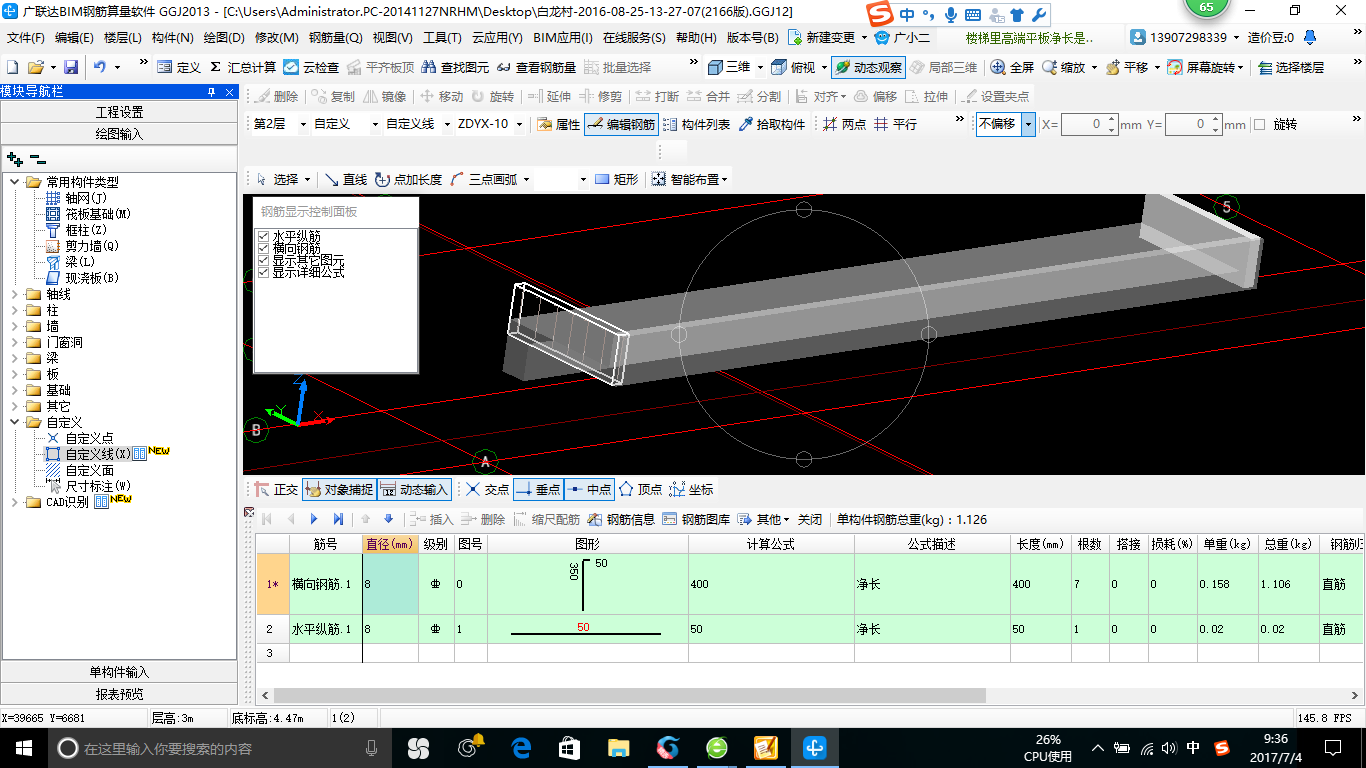Select 两点 two-point axis tool
1366x768 pixels.
coord(844,124)
